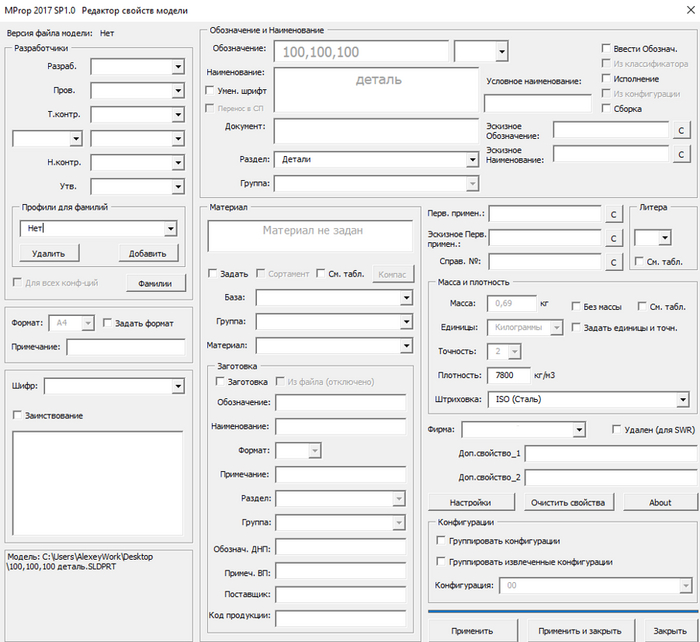Screen dimensions: 700x642
Task: Enable Группировать конфигурации checkbox
Action: [x=442, y=540]
